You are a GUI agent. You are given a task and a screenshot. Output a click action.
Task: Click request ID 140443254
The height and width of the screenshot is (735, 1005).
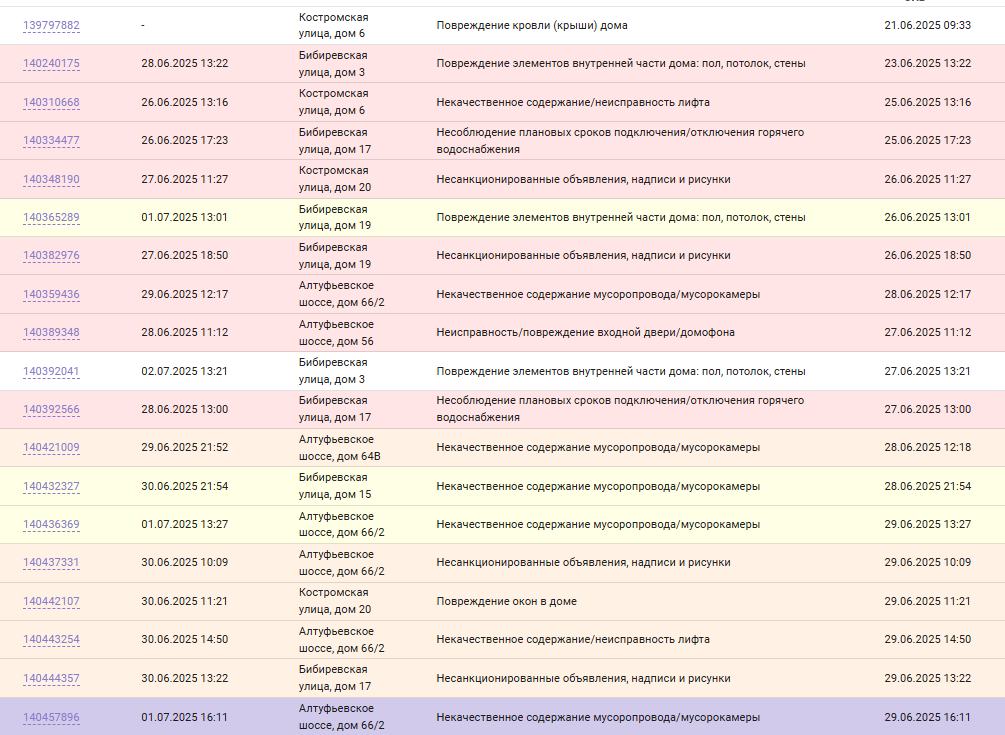pos(51,639)
